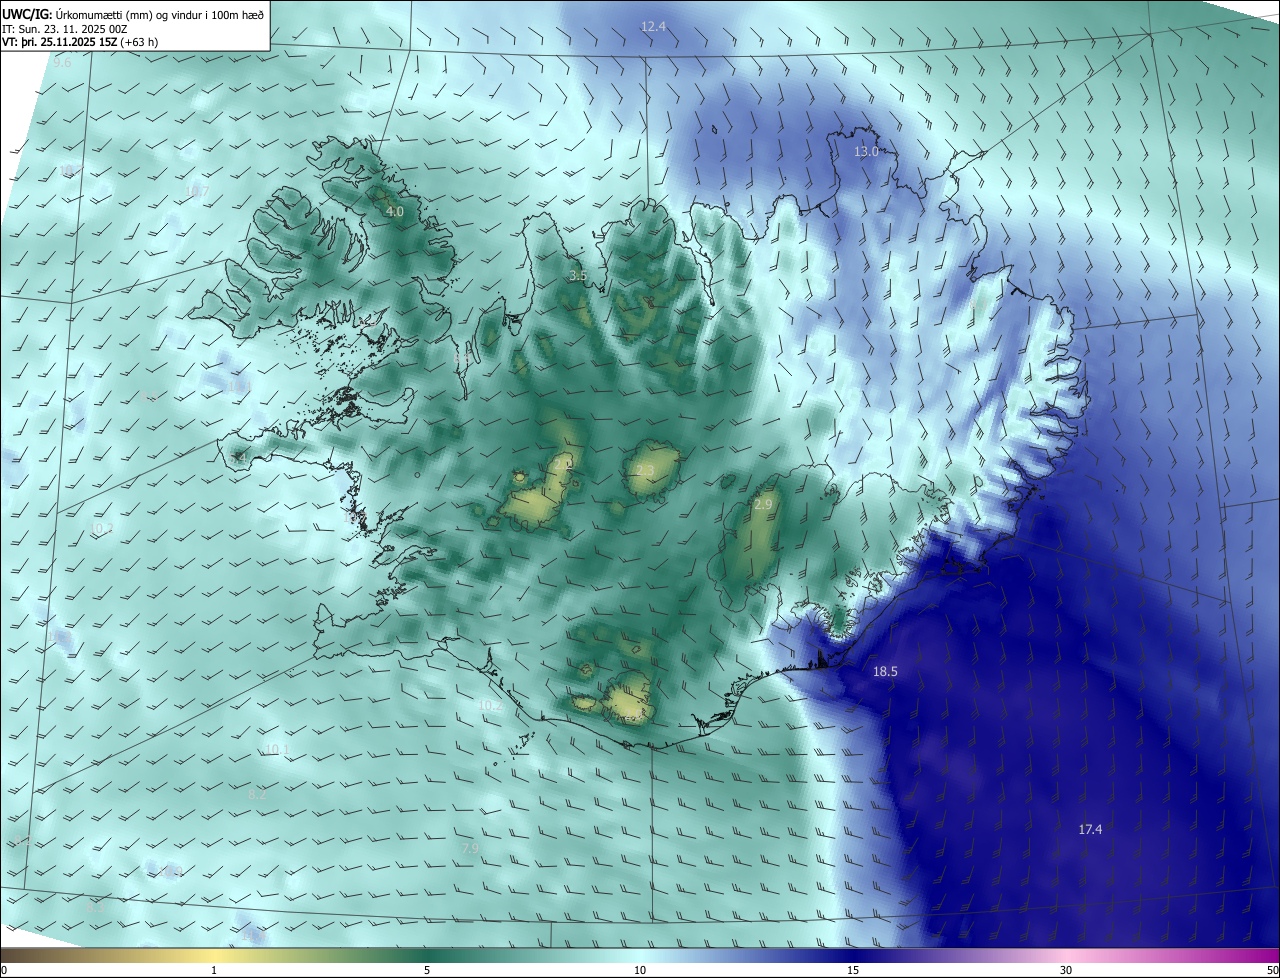The width and height of the screenshot is (1280, 978).
Task: Click the map title line beginning "UWC/IG: Úrkomumætti (mm)"
Action: tap(133, 14)
